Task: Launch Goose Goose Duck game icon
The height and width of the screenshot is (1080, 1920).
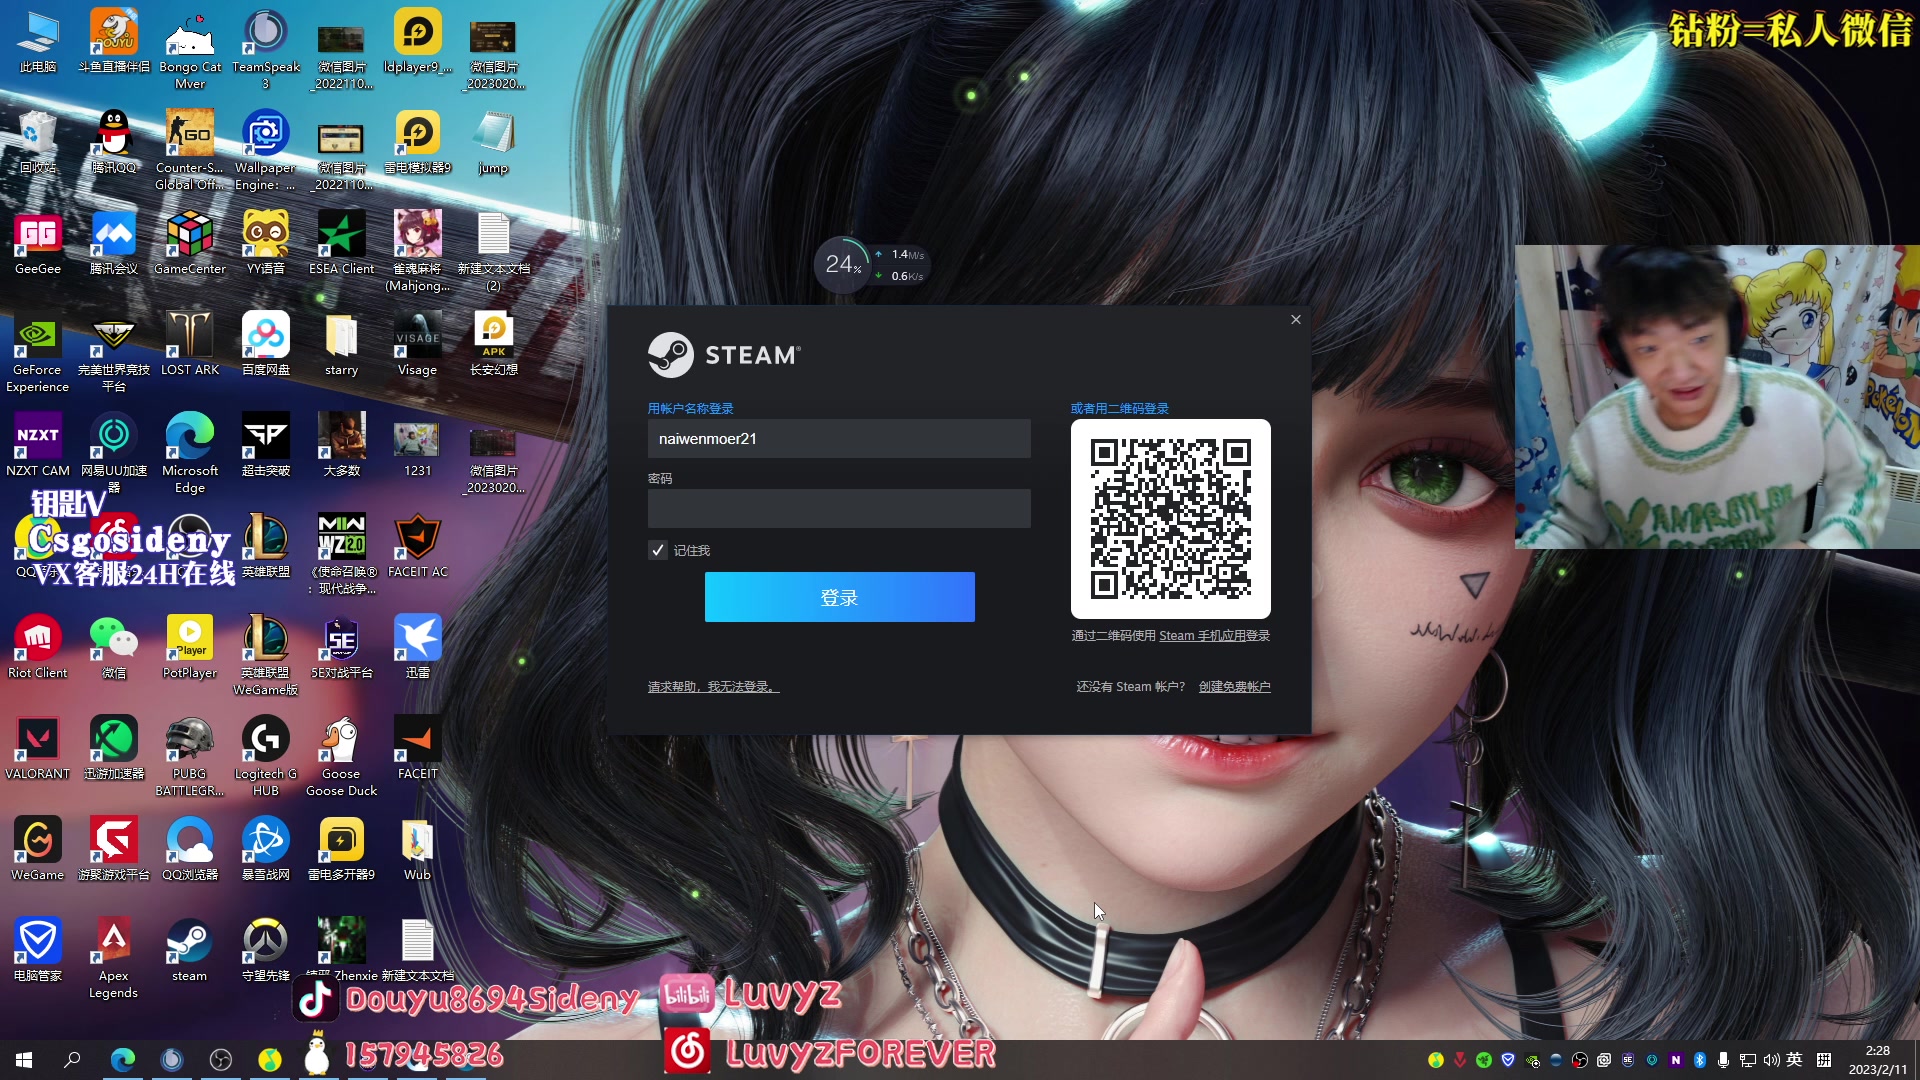Action: (341, 741)
